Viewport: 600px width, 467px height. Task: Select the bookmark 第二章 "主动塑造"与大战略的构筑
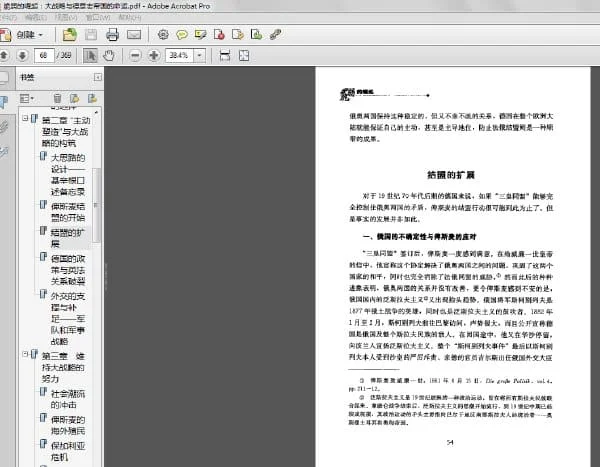click(x=65, y=132)
